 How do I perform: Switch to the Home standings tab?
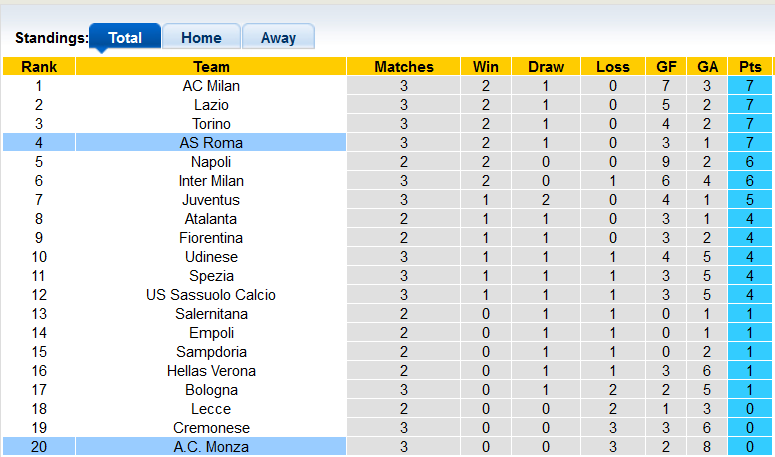201,38
